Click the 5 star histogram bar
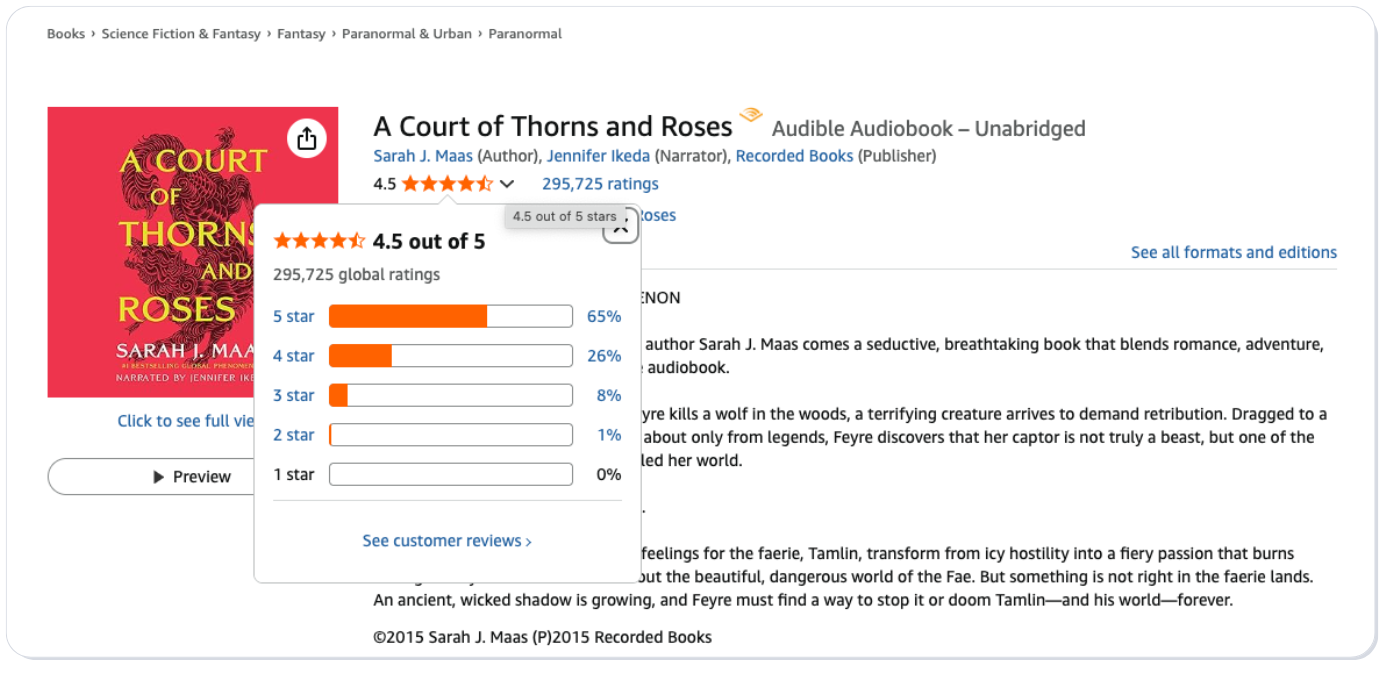Screen dimensions: 1400x700 point(450,317)
